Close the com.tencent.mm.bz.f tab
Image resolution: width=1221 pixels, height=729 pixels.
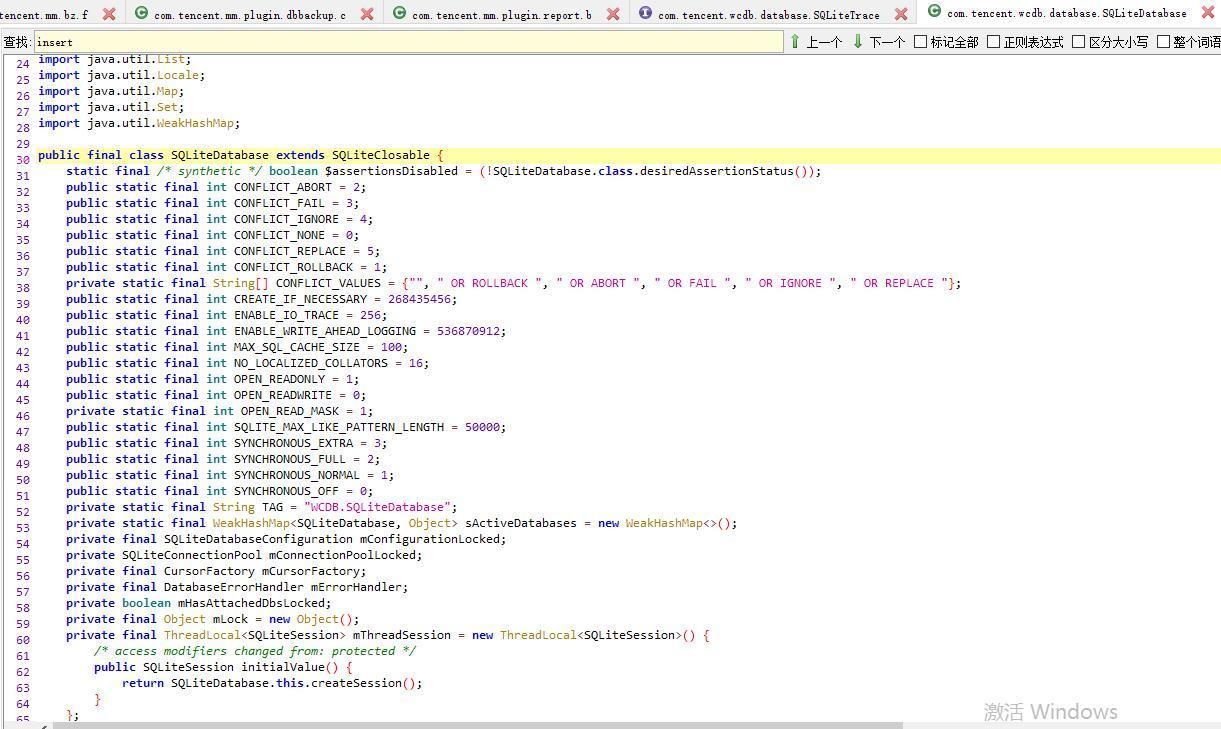click(x=109, y=14)
